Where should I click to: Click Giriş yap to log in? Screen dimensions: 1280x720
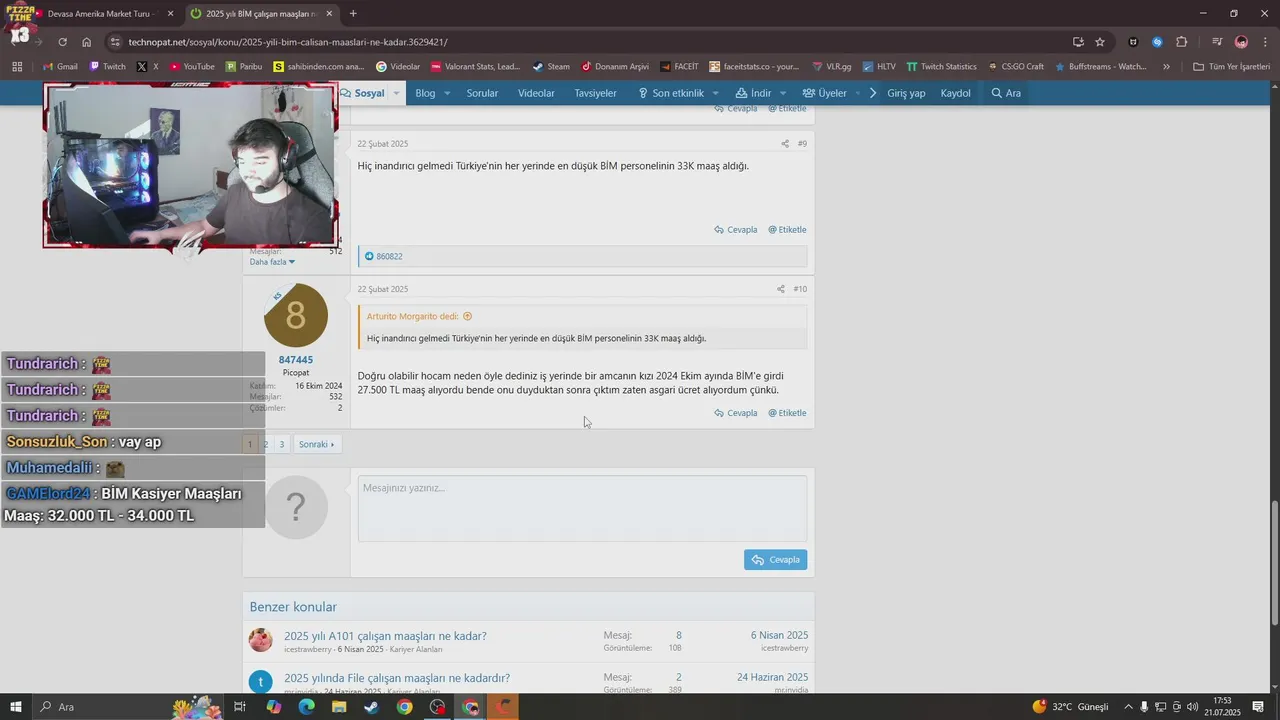pos(906,93)
